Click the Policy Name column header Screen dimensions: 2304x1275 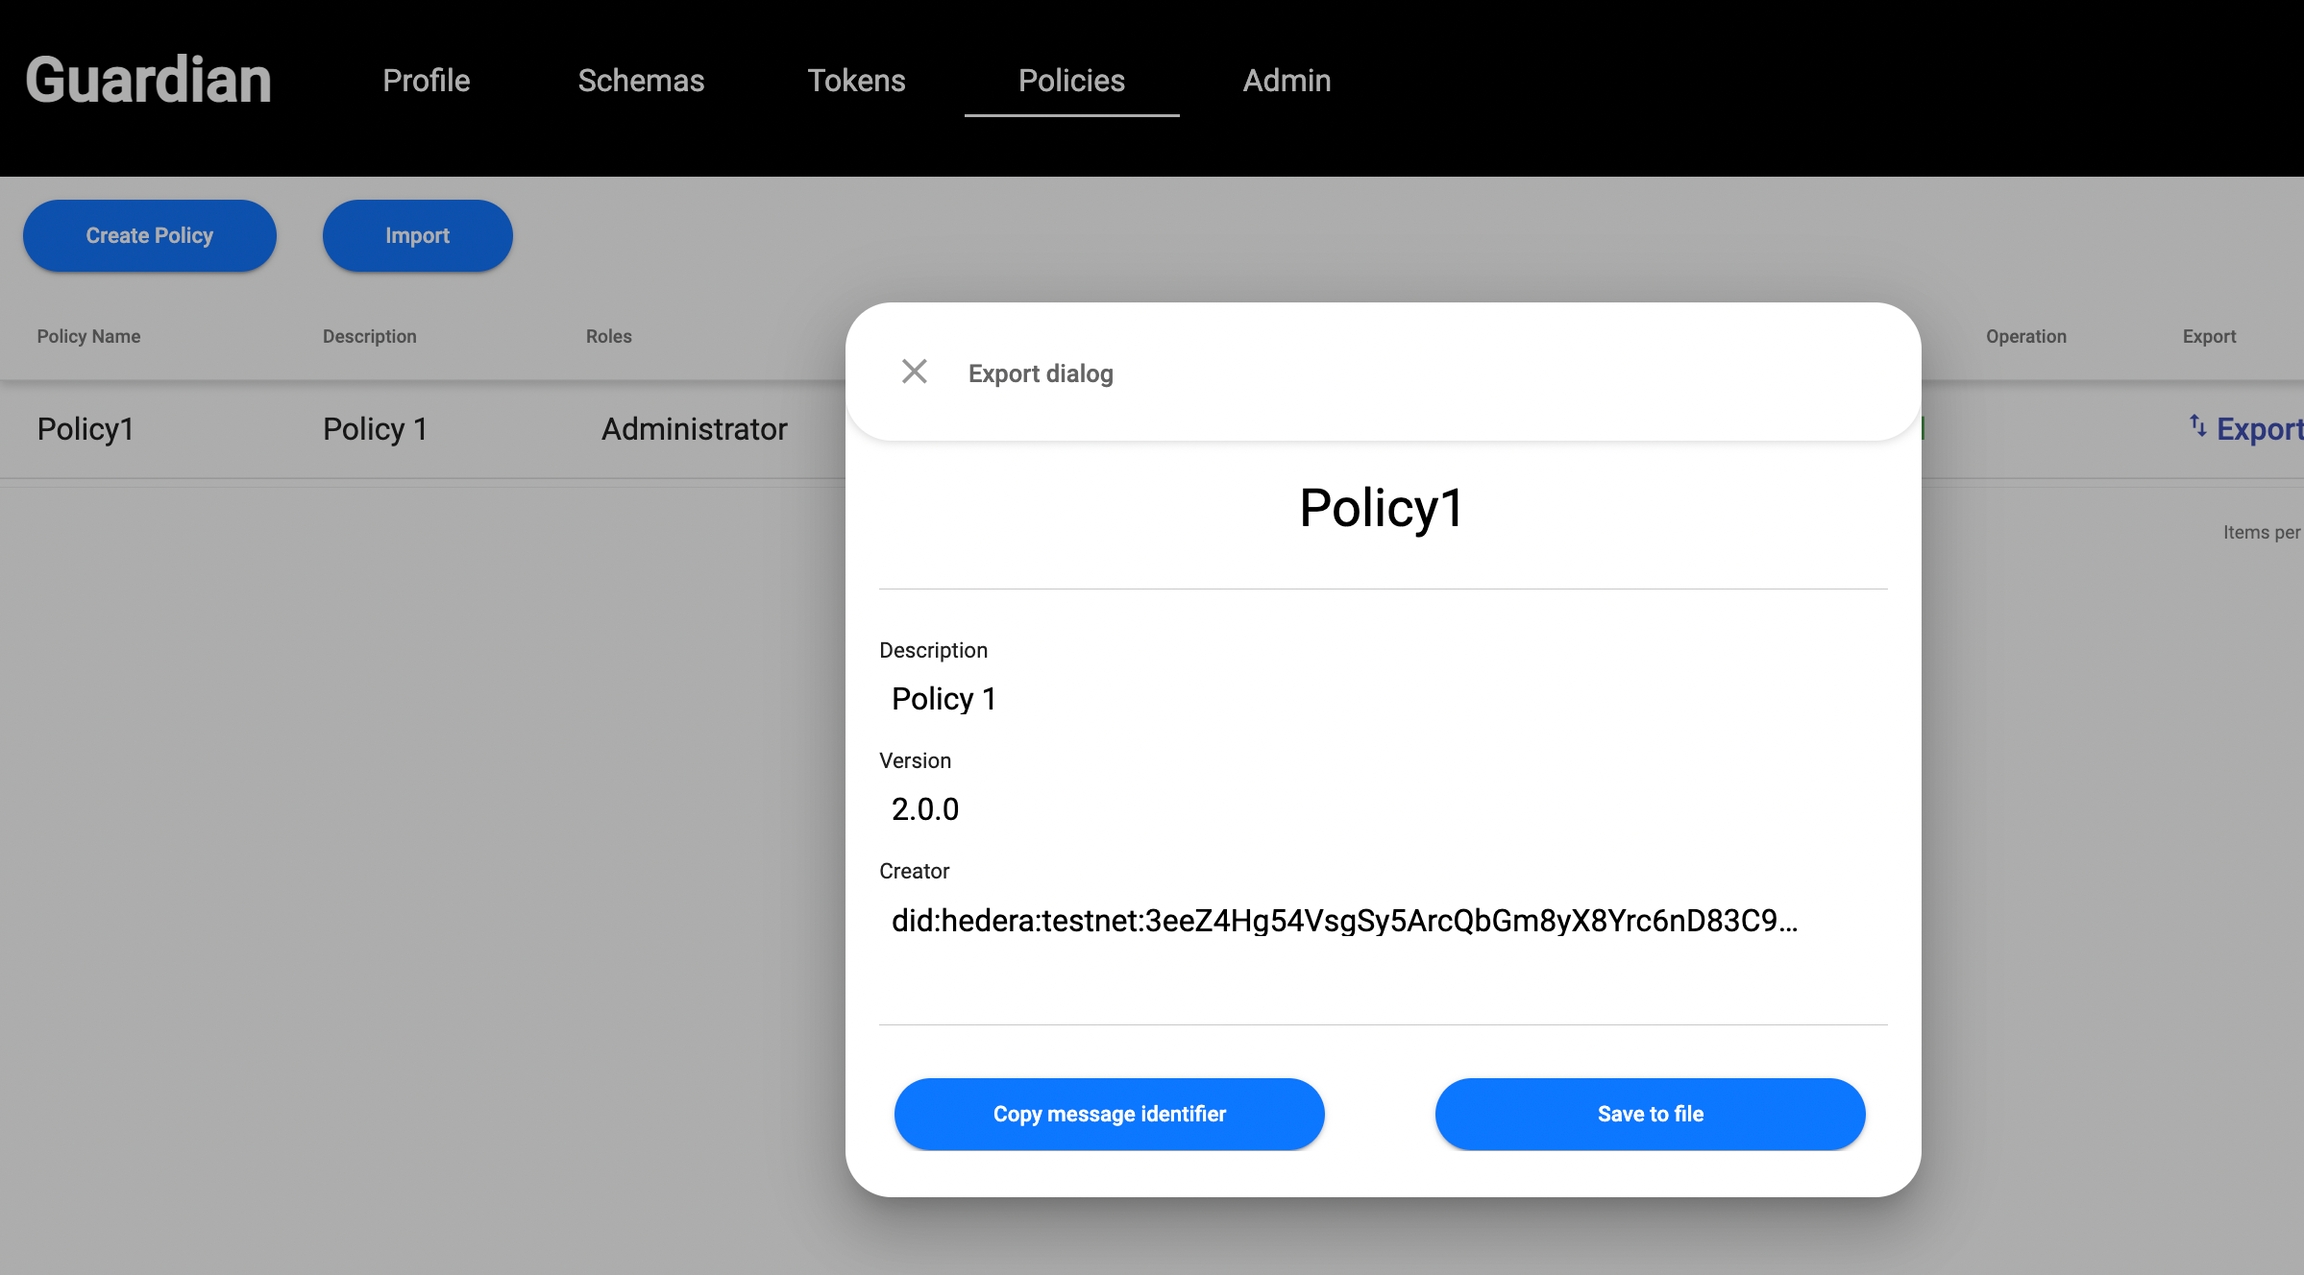coord(88,337)
